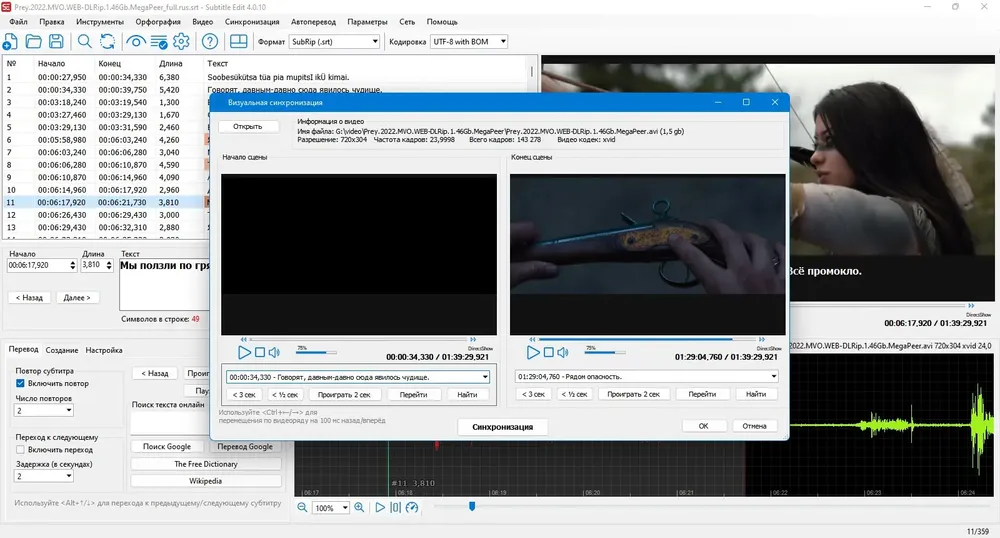Click the waveform position slider handle
This screenshot has width=1000, height=538.
tap(472, 506)
